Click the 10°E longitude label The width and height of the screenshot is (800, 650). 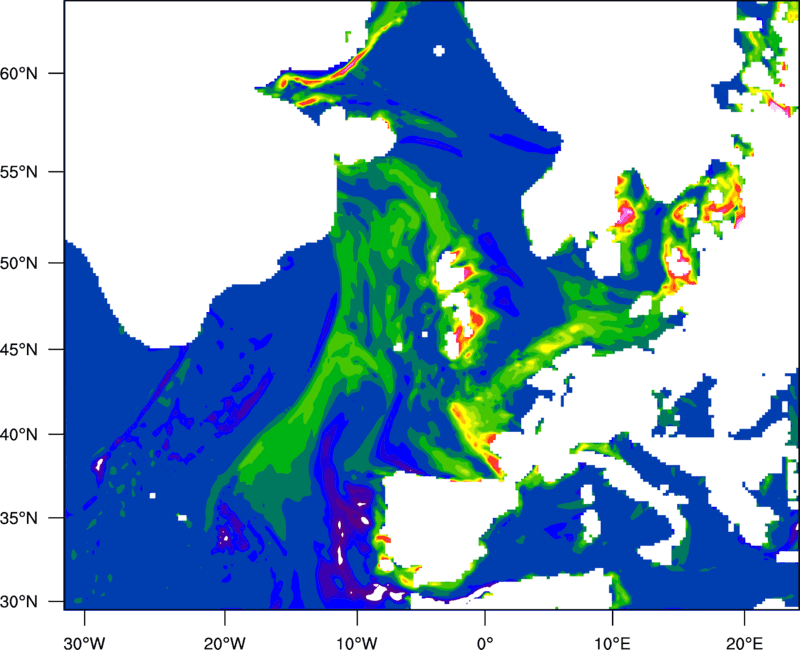coord(612,643)
